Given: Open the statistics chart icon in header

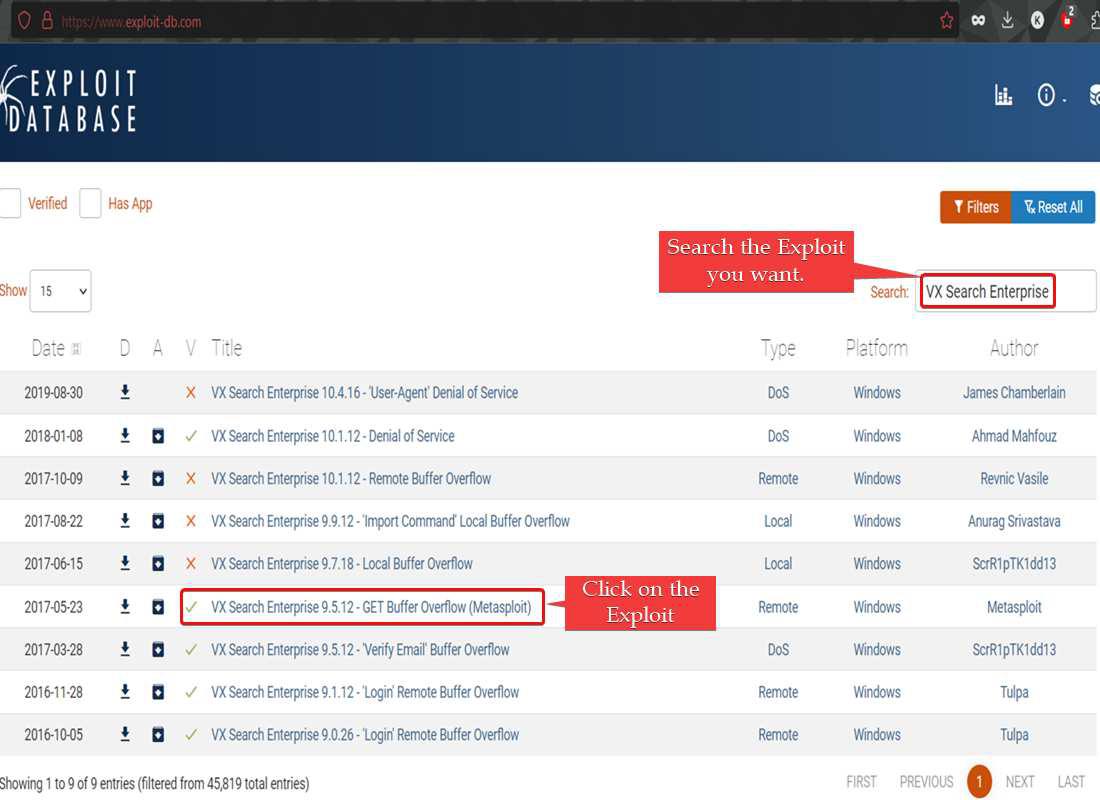Looking at the screenshot, I should tap(1003, 95).
